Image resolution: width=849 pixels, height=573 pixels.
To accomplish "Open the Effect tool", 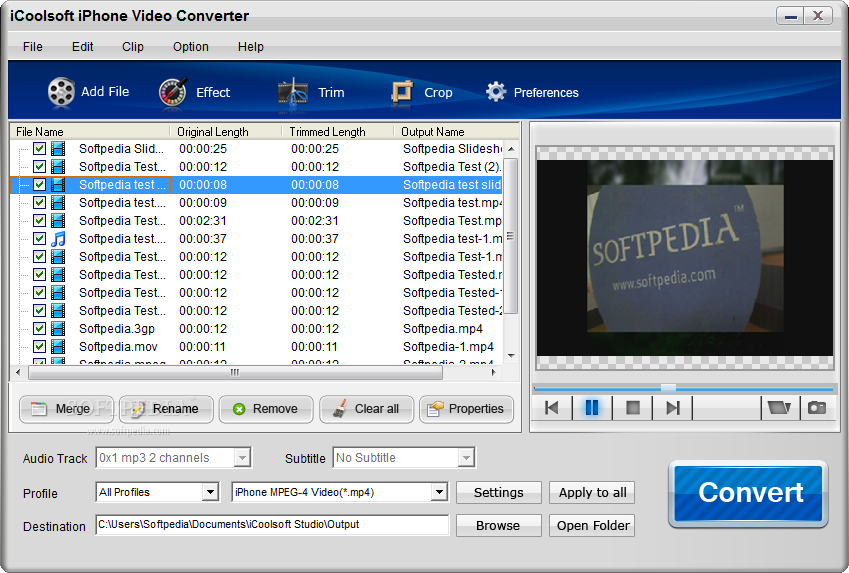I will pyautogui.click(x=194, y=93).
